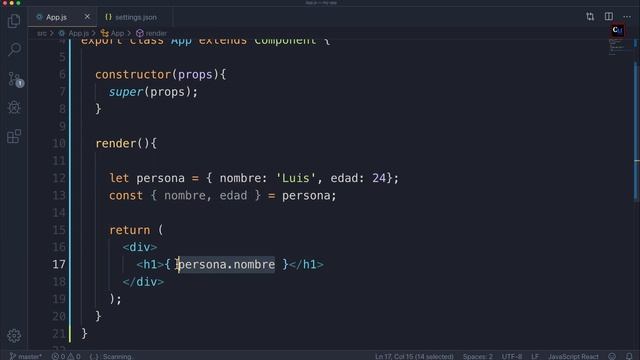Screen dimensions: 640x360
Task: Click the 'edad' variable on line 13
Action: coord(233,196)
